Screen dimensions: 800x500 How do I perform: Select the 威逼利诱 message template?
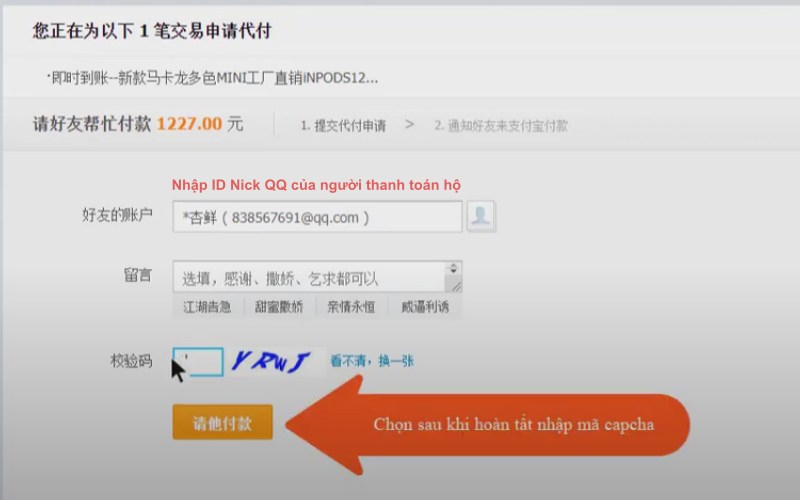[425, 307]
